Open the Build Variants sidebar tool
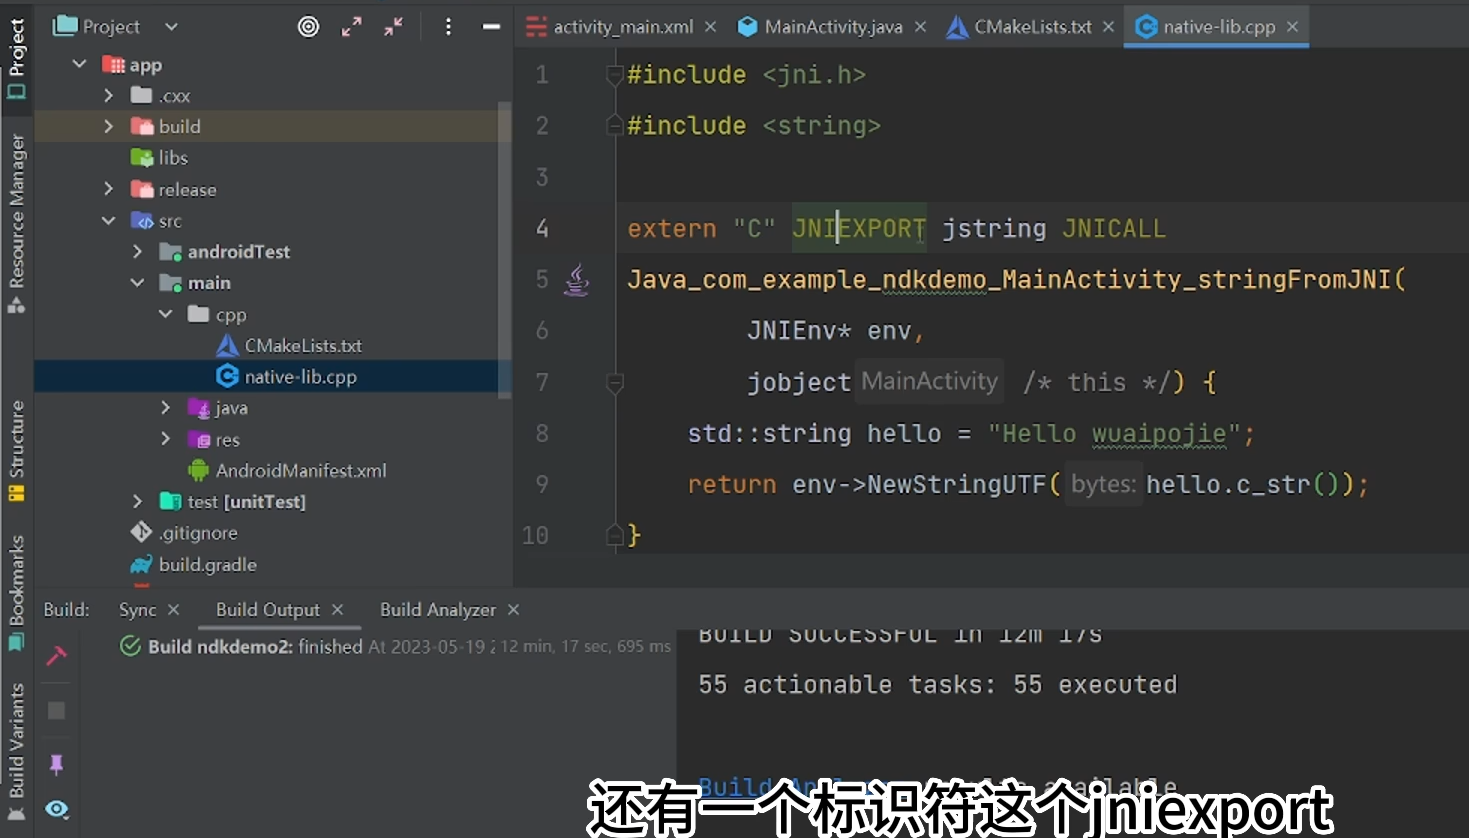The image size is (1469, 838). coord(16,752)
